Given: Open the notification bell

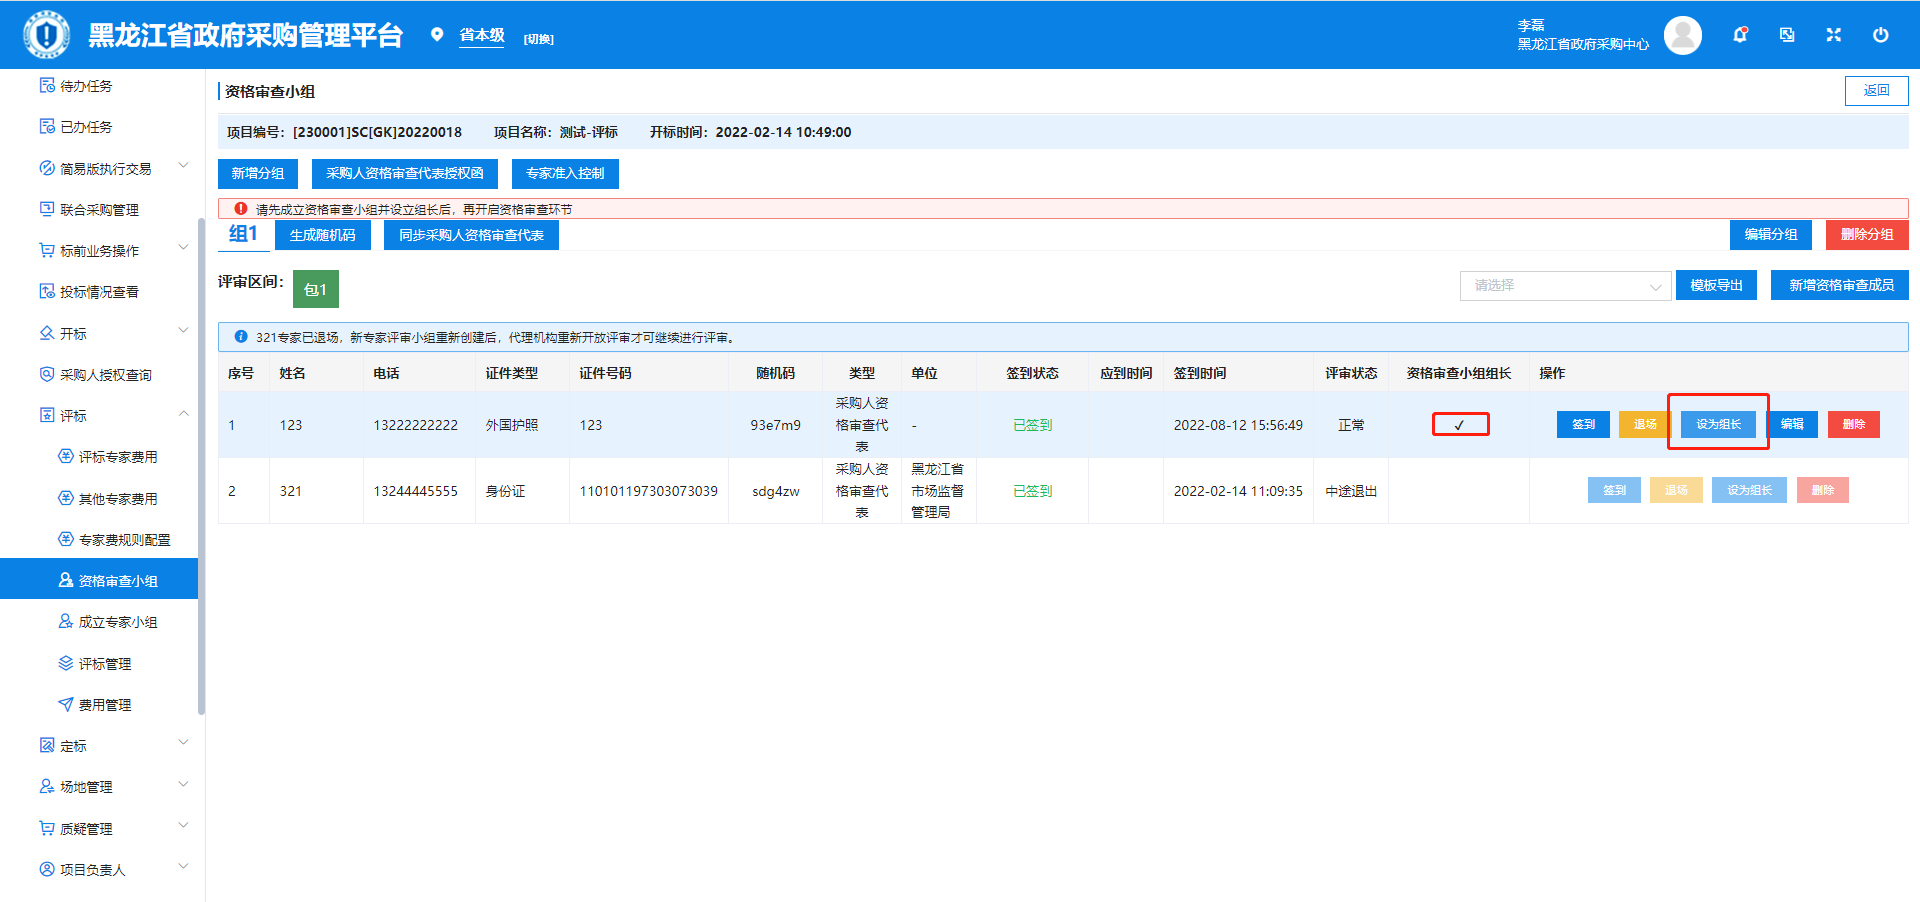Looking at the screenshot, I should [1740, 35].
